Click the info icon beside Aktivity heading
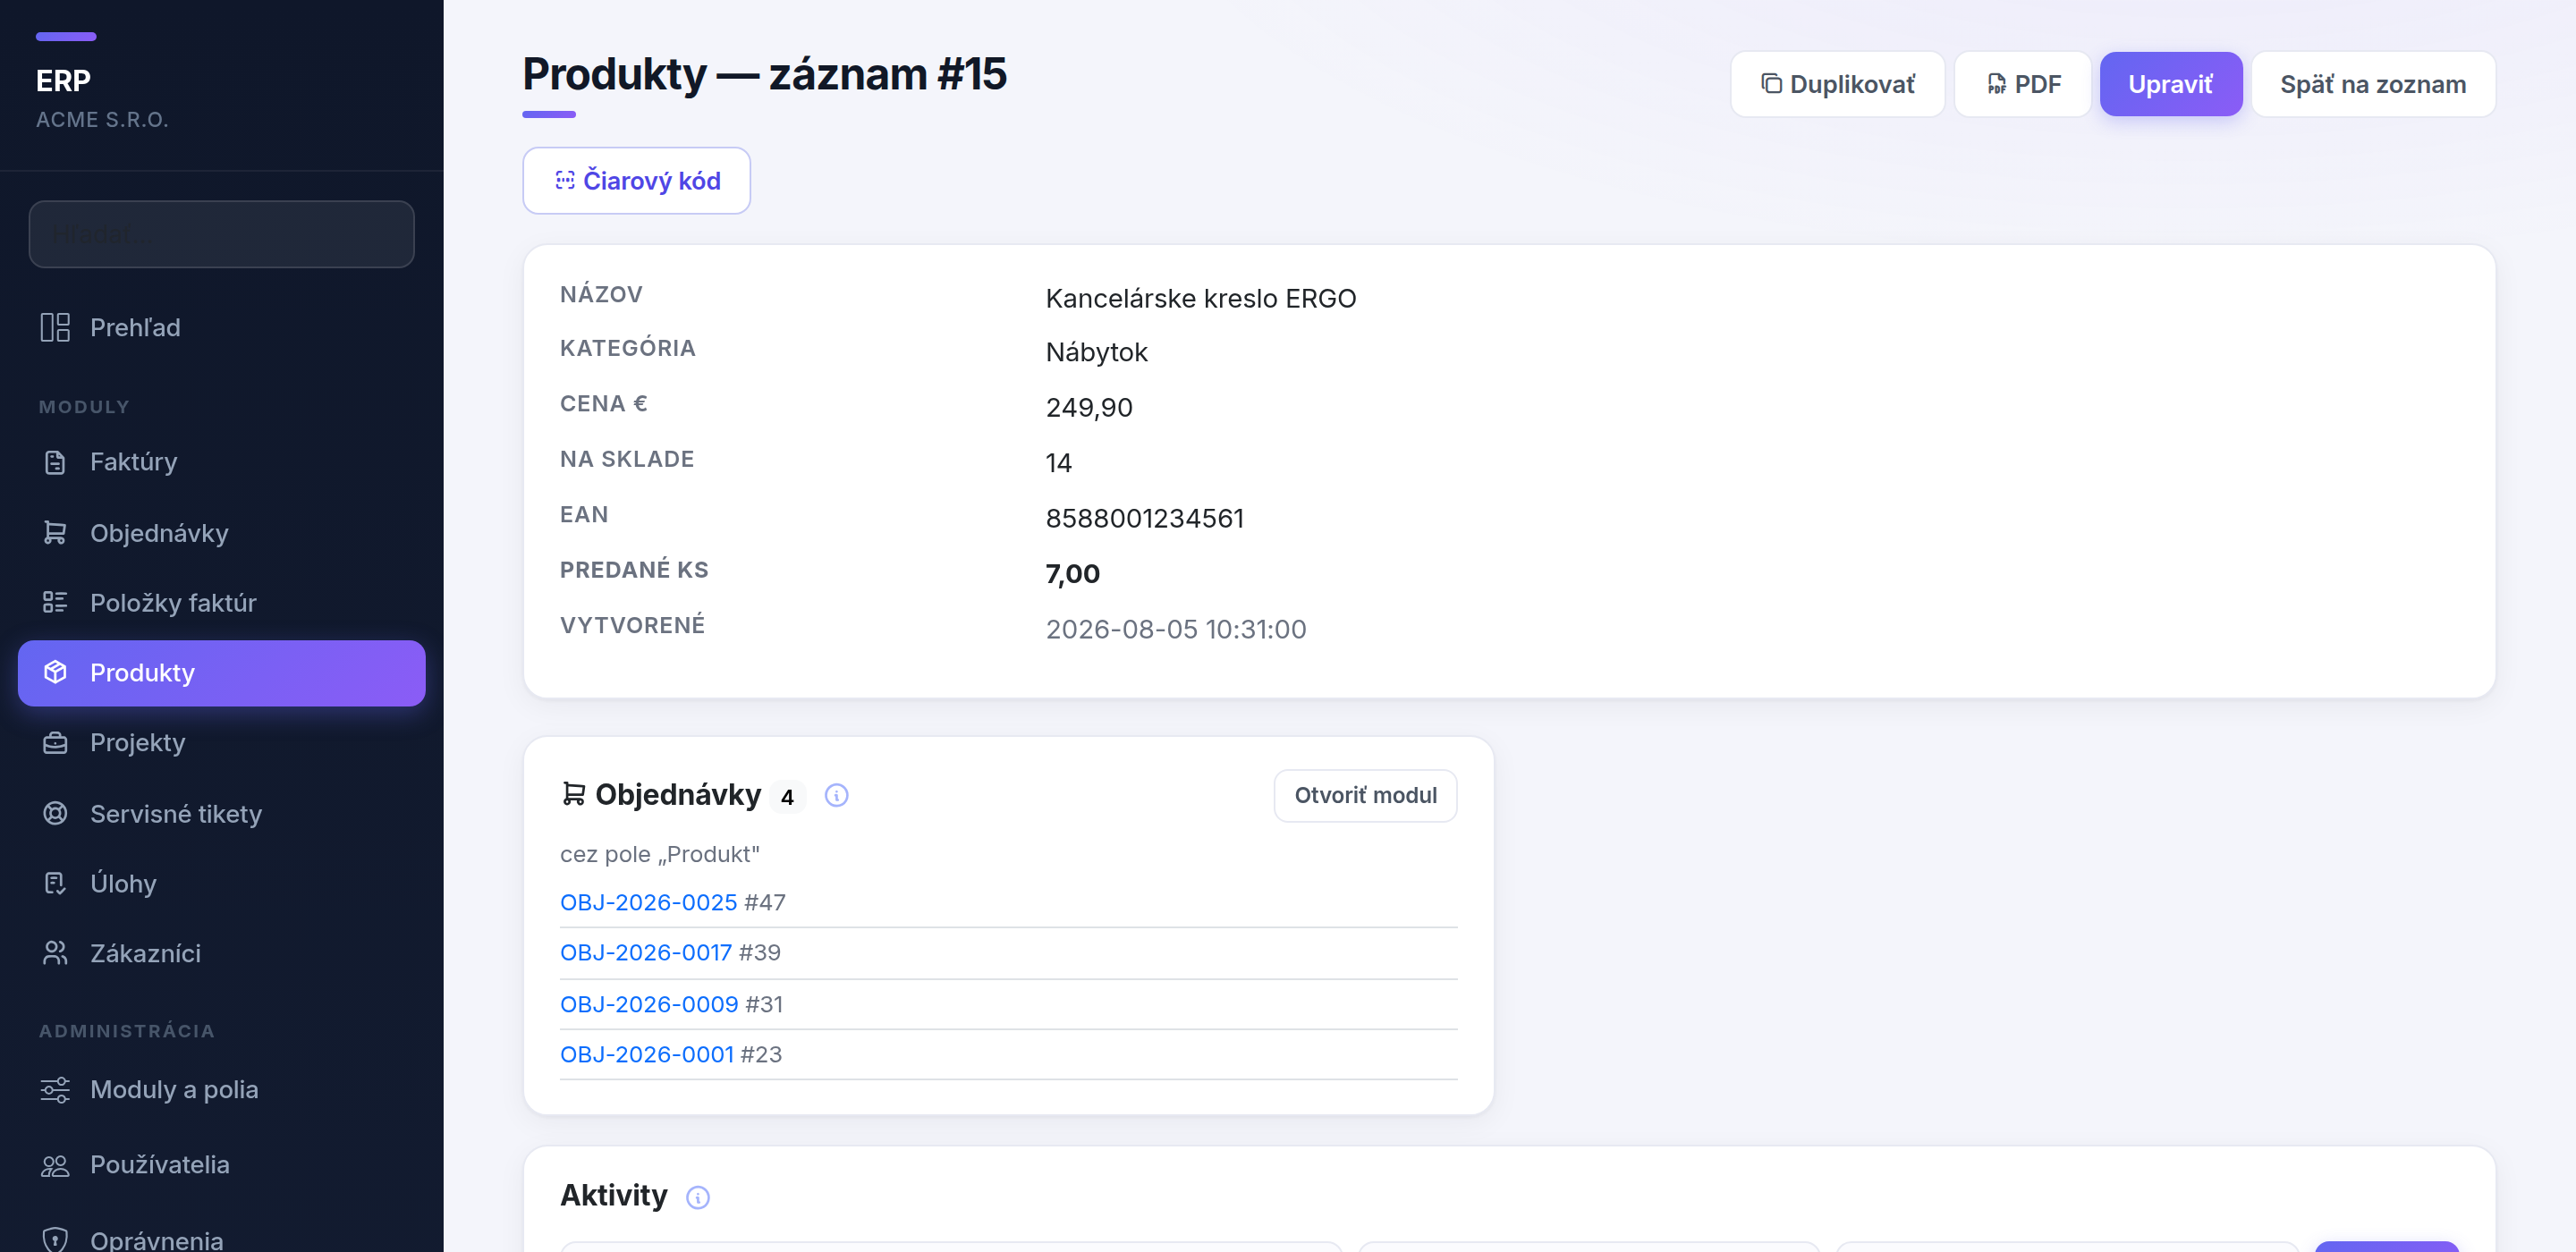This screenshot has width=2576, height=1252. click(x=698, y=1197)
